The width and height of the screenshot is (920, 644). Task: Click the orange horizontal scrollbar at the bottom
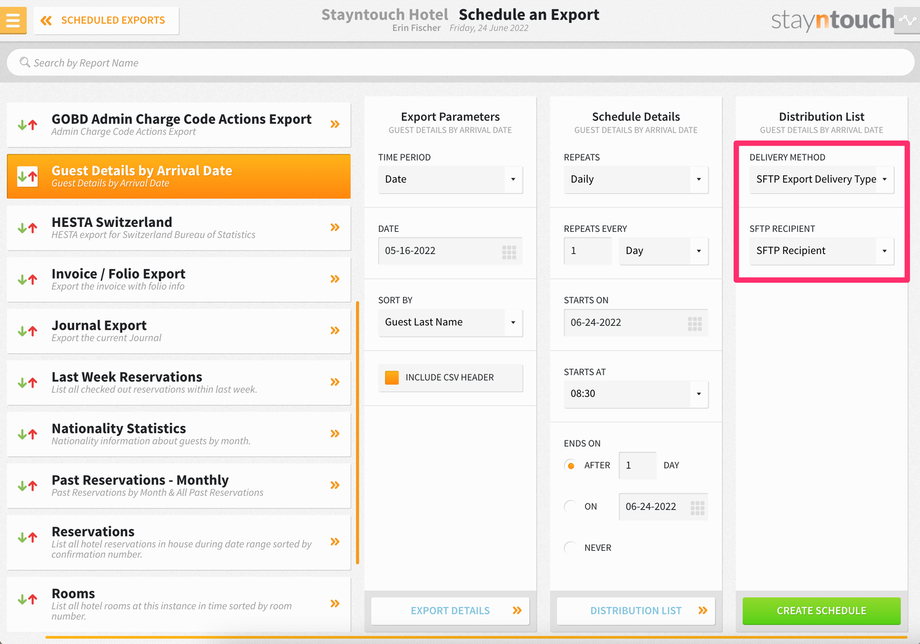476,637
